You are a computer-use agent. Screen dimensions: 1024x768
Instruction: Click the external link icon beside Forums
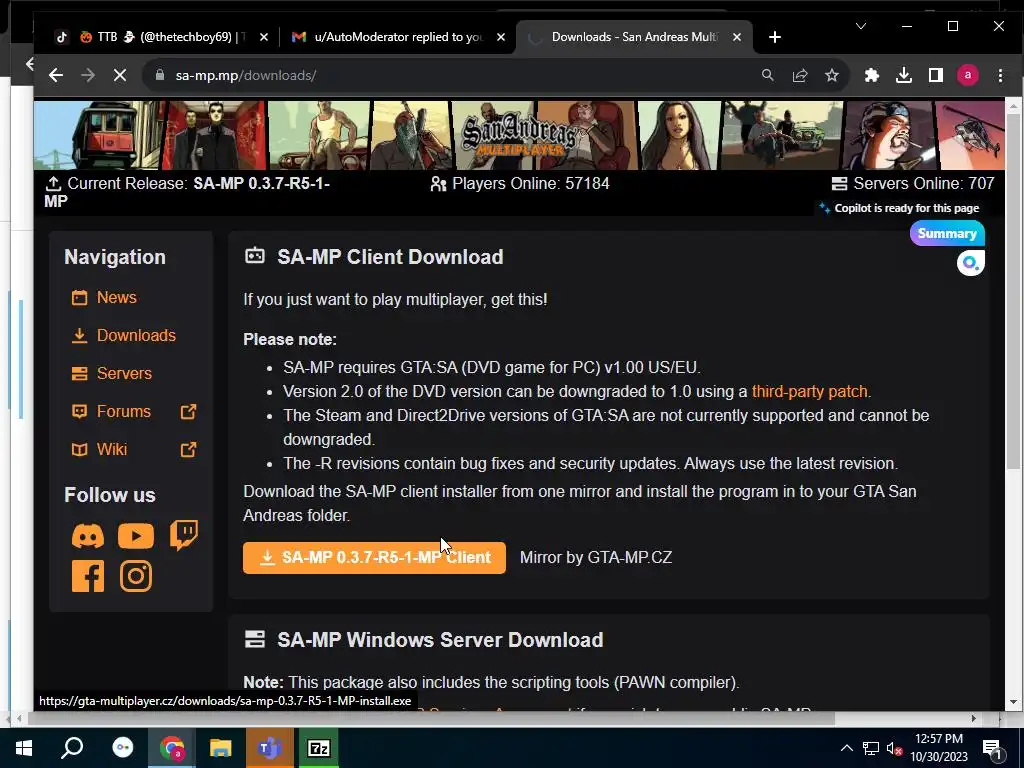[x=188, y=411]
